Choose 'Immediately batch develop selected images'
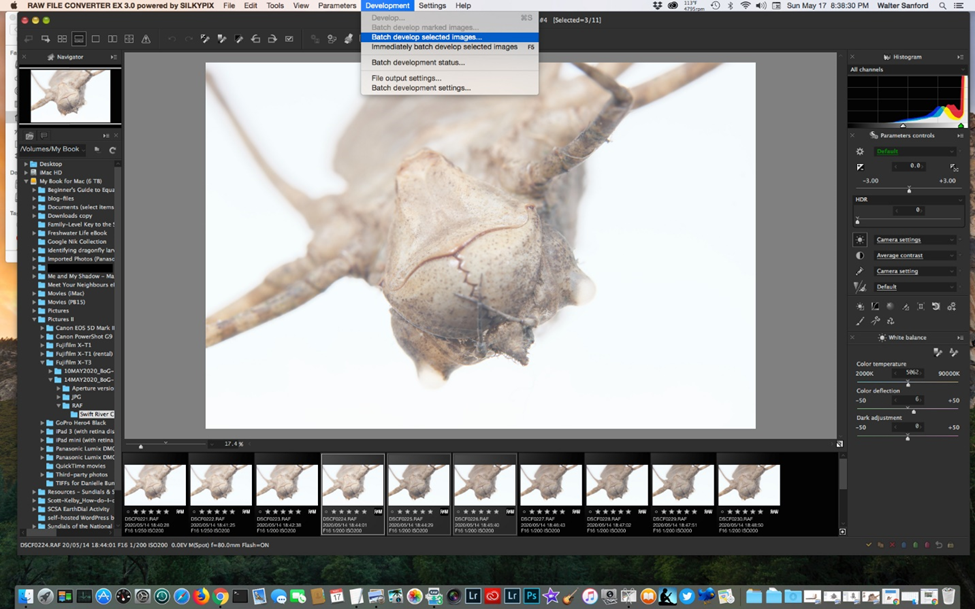Viewport: 975px width, 609px height. tap(450, 47)
